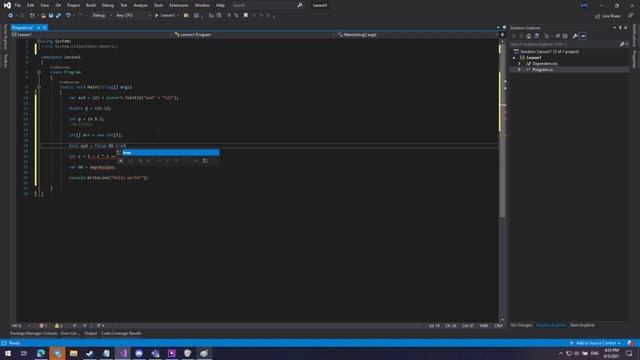Screen dimensions: 640x360
Task: Click the Undo toolbar icon
Action: pos(68,16)
